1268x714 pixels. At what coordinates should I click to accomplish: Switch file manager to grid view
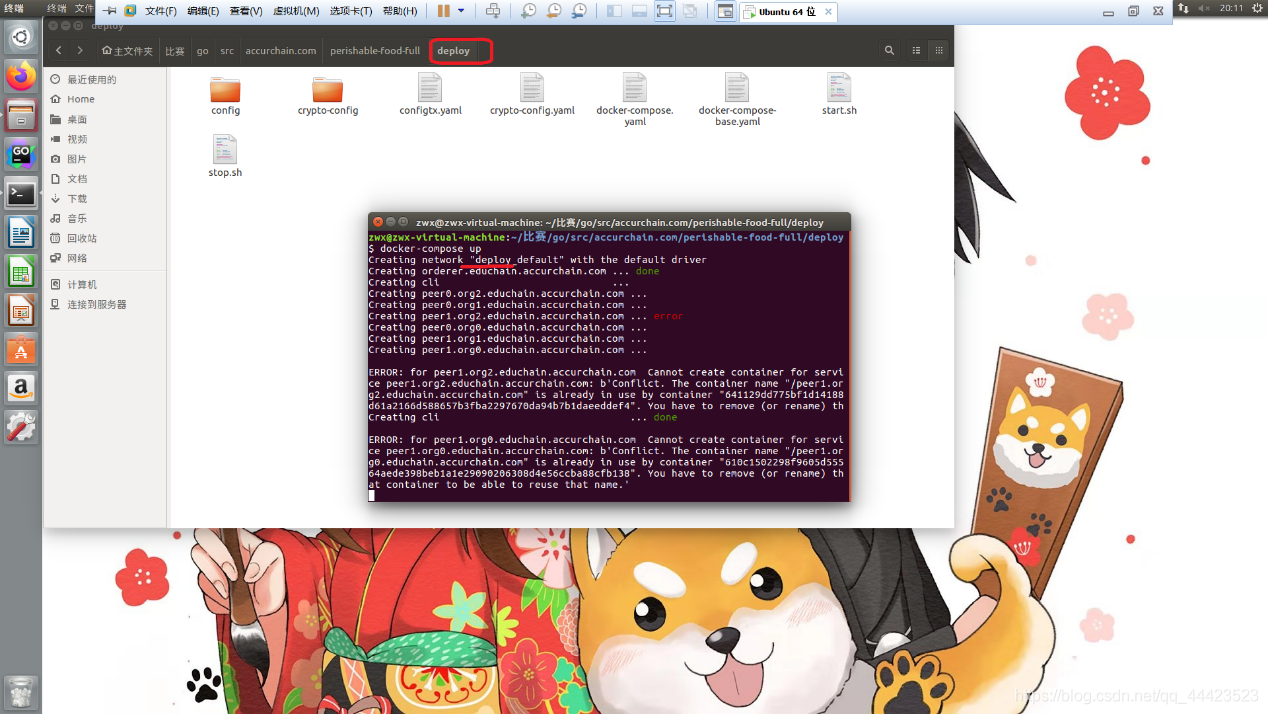tap(939, 50)
